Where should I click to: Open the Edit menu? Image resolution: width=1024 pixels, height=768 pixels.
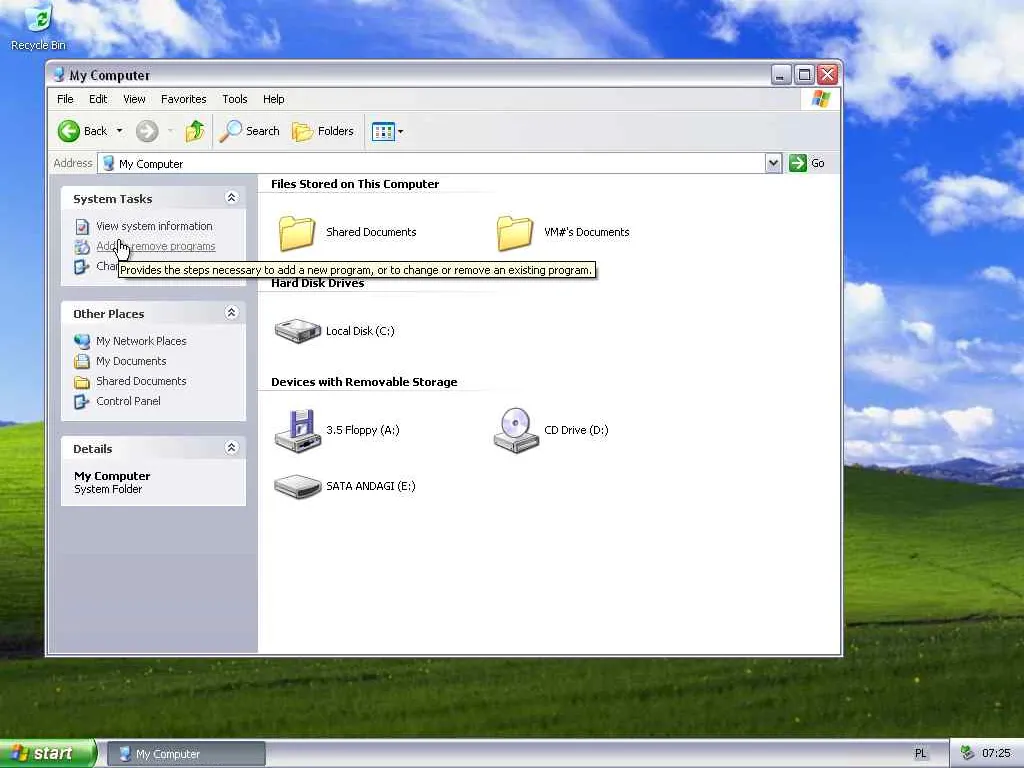click(98, 99)
